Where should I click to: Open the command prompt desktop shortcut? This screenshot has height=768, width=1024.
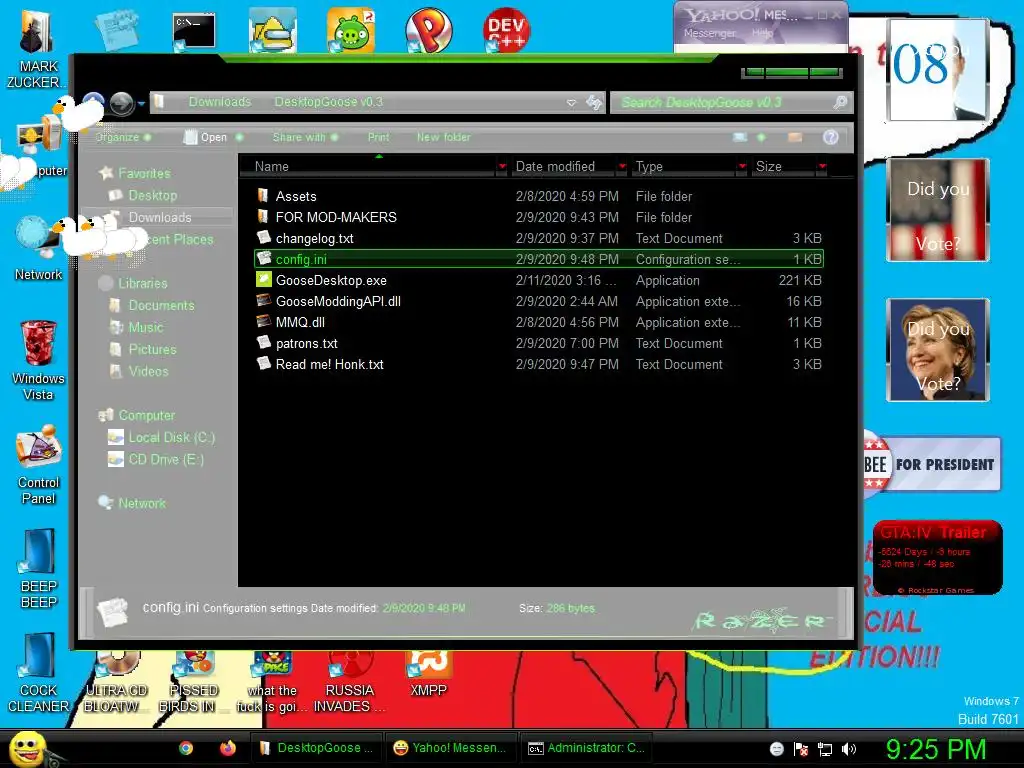tap(194, 31)
